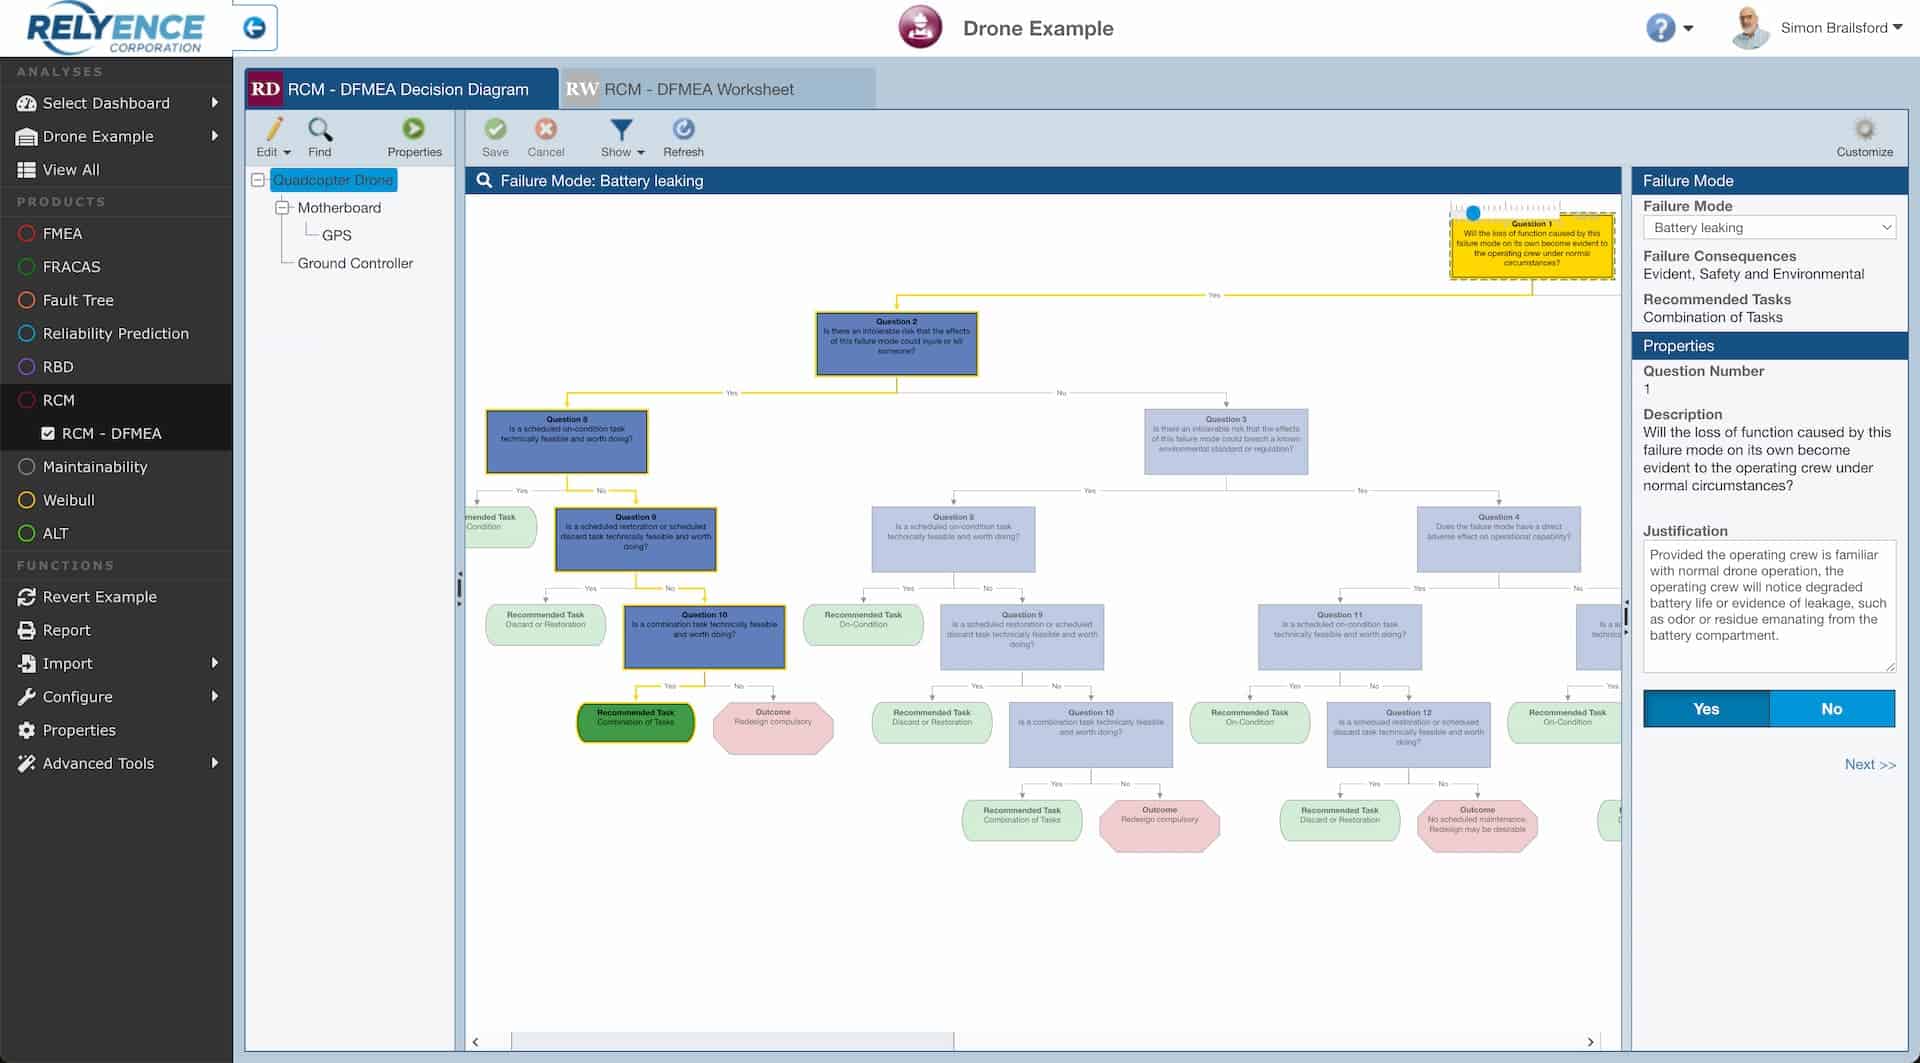Open the Advanced Tools submenu
Screen dimensions: 1920x1063
pos(98,763)
